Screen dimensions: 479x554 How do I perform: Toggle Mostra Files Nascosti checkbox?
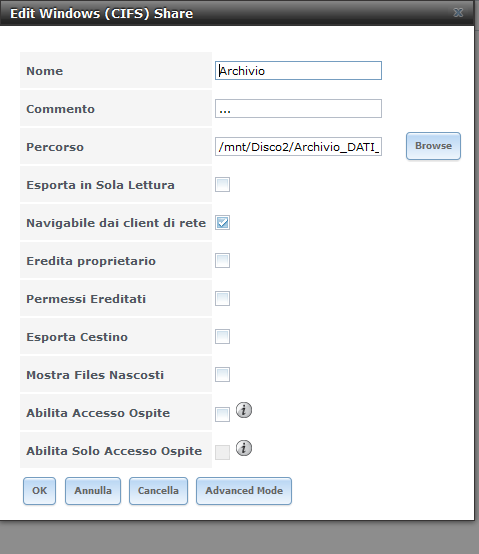[x=223, y=375]
